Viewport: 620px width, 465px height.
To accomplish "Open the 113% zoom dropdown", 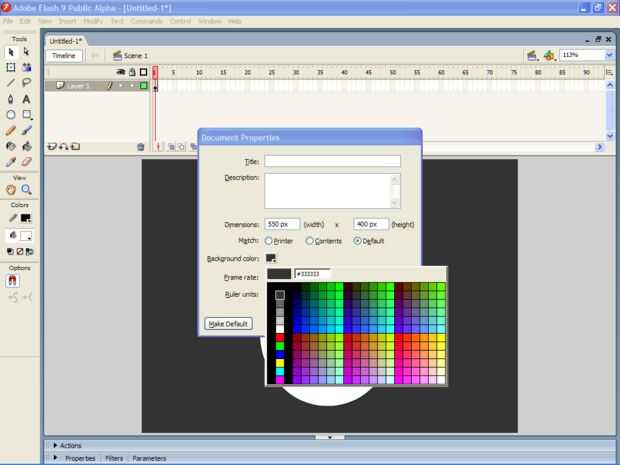I will (x=609, y=55).
